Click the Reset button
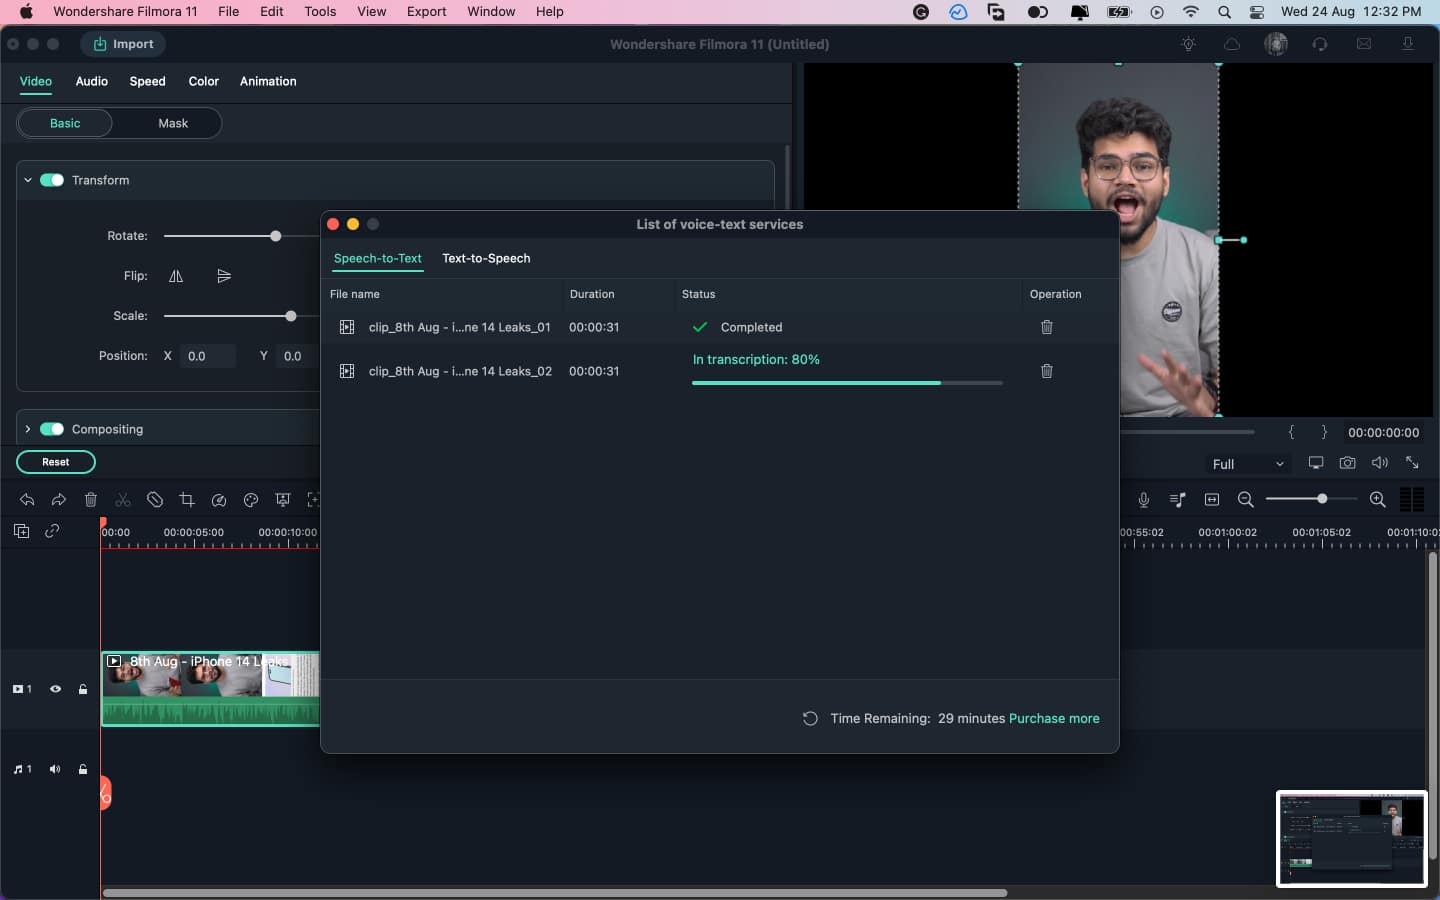1440x900 pixels. (56, 462)
